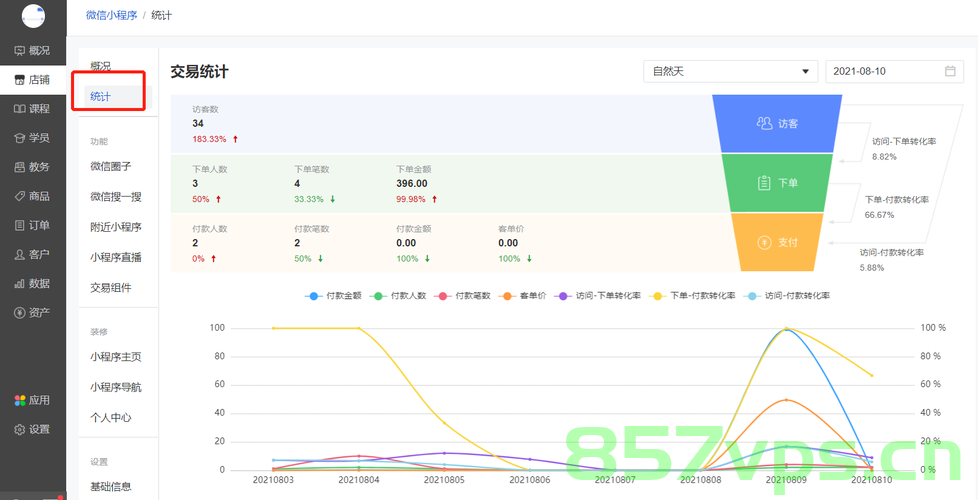Open 资产 in the dark sidebar
The width and height of the screenshot is (978, 500).
click(32, 312)
